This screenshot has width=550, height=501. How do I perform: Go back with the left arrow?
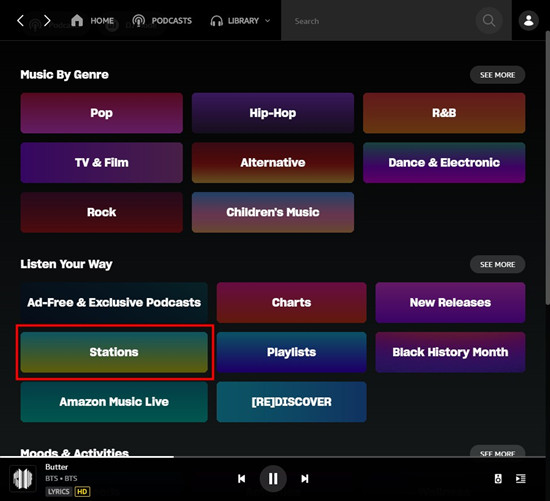[x=20, y=21]
